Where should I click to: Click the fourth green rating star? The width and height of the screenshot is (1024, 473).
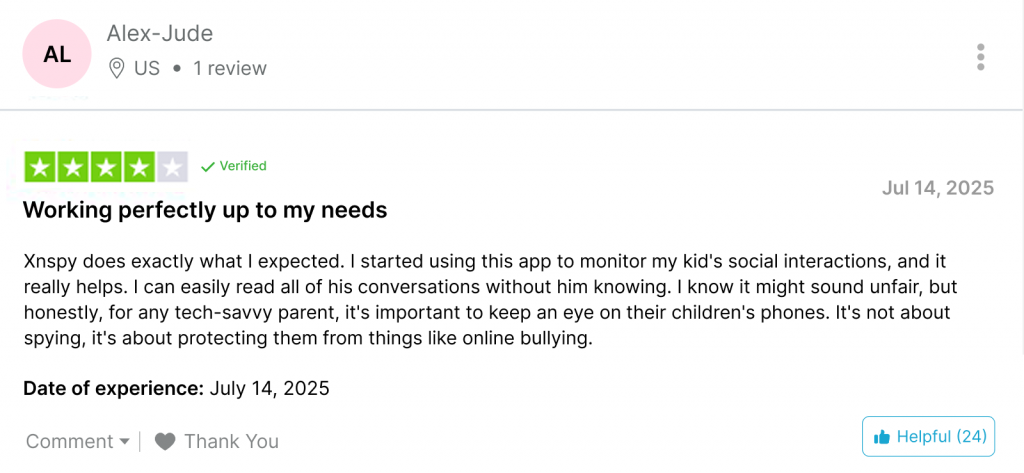139,167
